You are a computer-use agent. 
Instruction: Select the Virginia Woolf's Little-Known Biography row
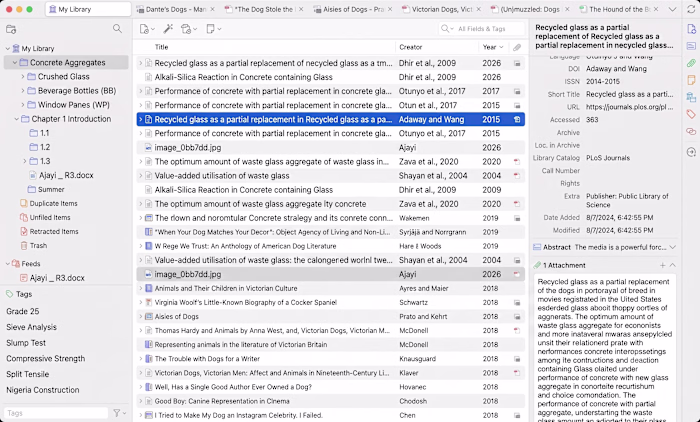(331, 302)
